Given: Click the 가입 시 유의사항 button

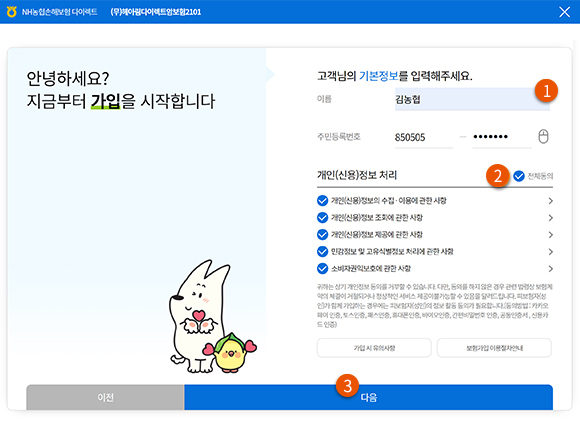Looking at the screenshot, I should [374, 348].
